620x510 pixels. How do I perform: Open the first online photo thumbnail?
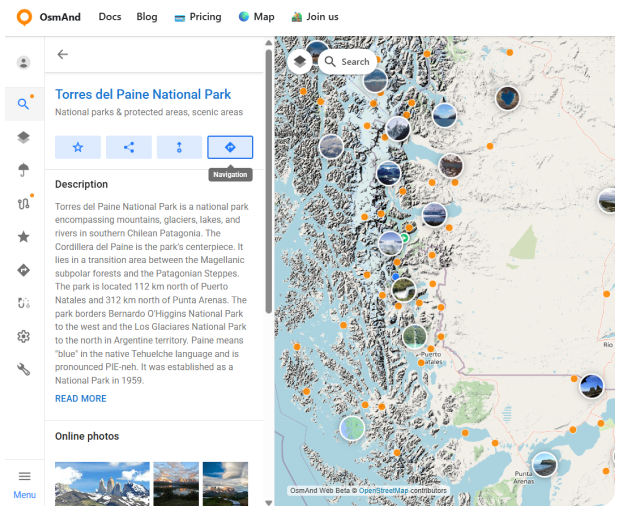pyautogui.click(x=102, y=483)
